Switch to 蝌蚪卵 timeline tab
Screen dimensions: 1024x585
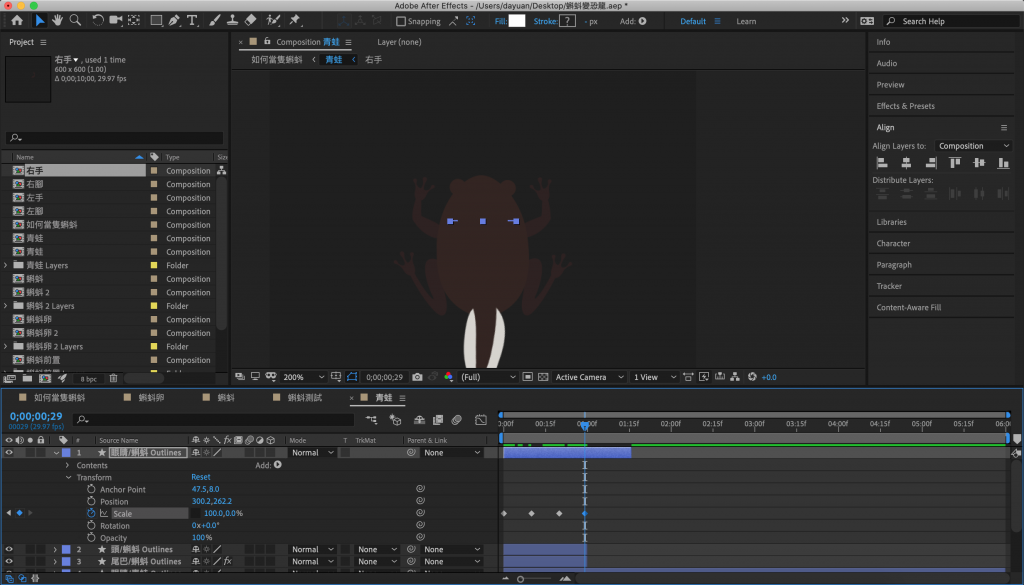[152, 398]
